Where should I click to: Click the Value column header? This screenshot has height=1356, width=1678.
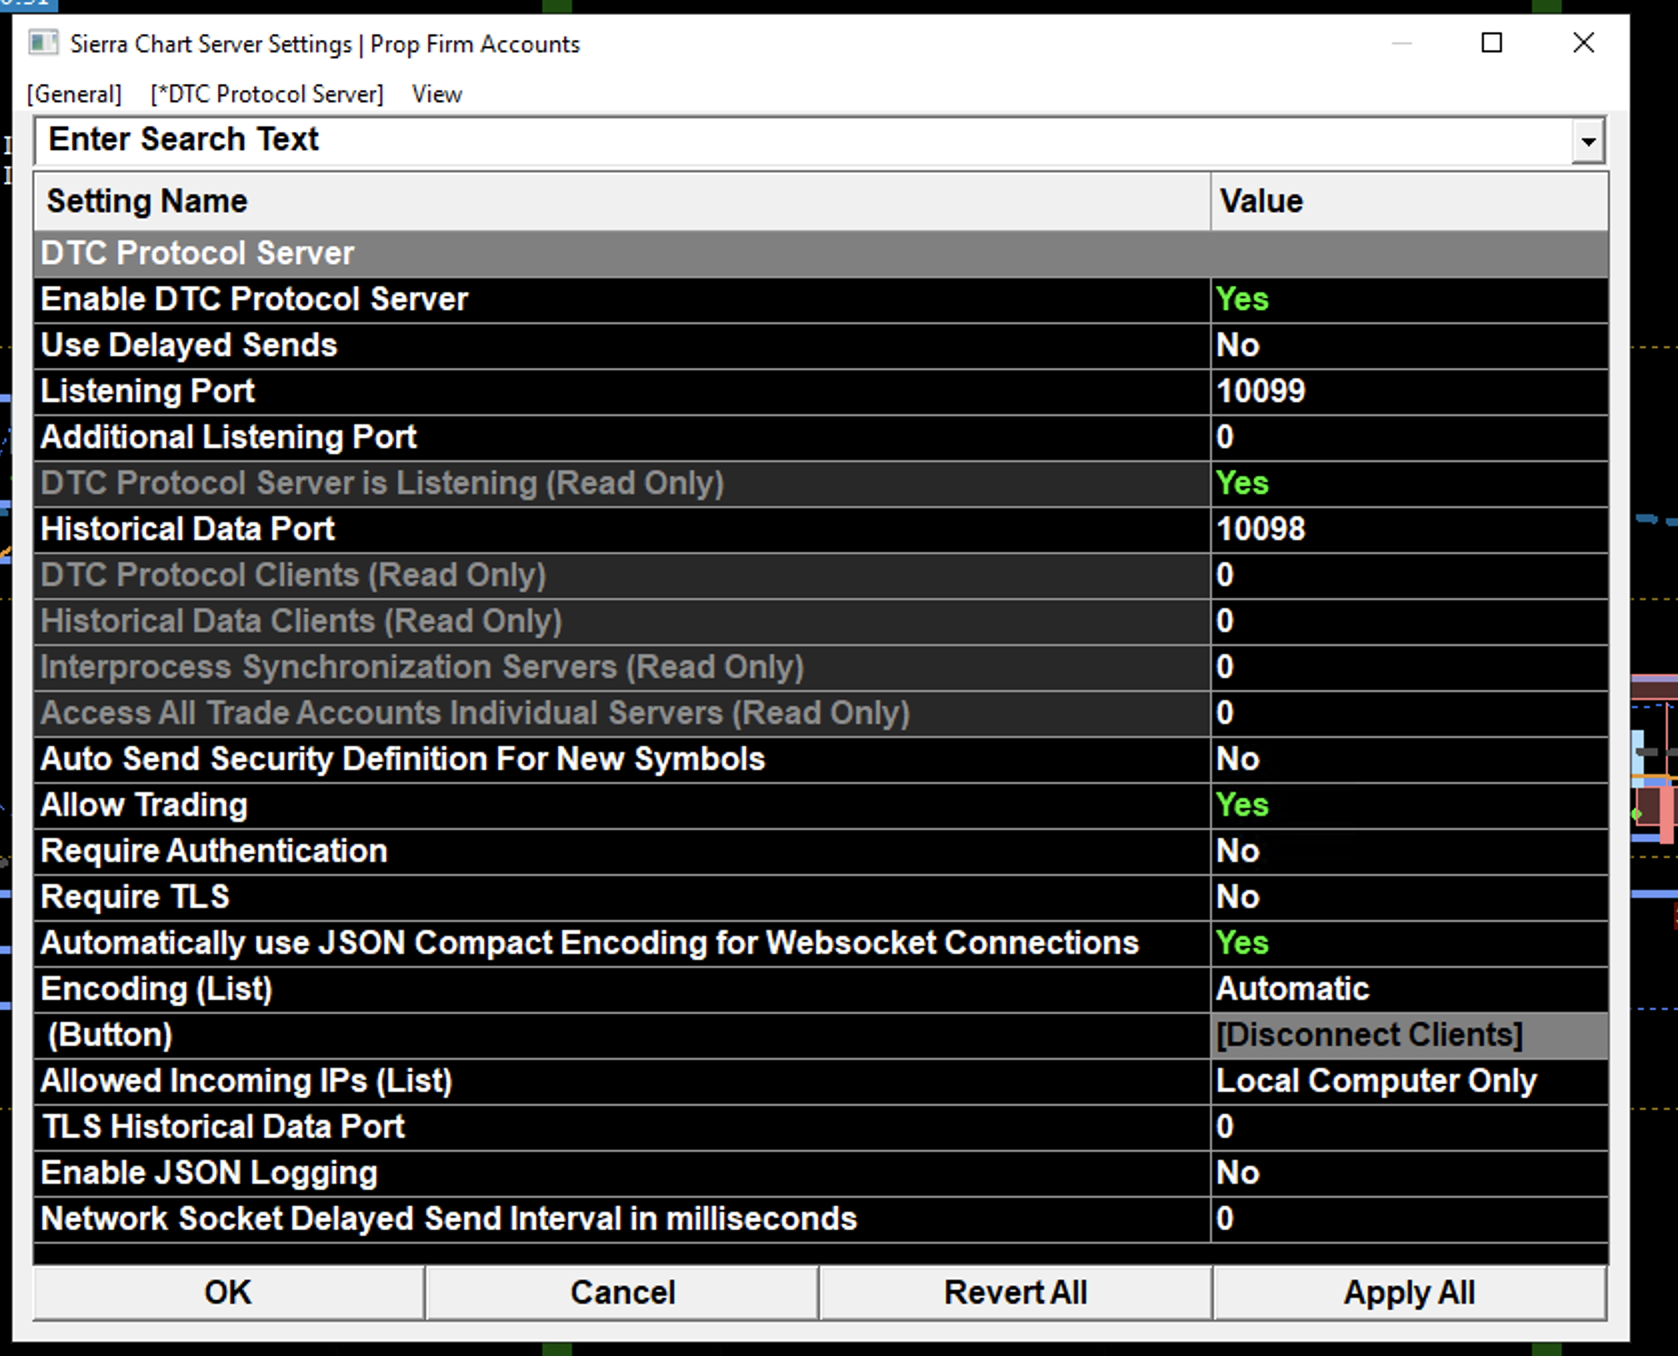tap(1410, 201)
